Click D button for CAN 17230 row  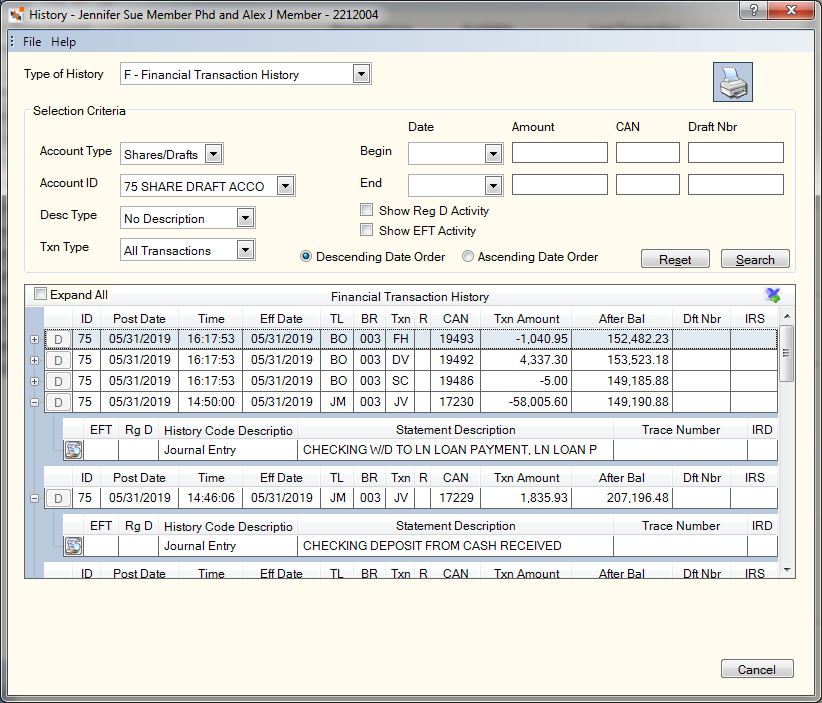tap(58, 402)
